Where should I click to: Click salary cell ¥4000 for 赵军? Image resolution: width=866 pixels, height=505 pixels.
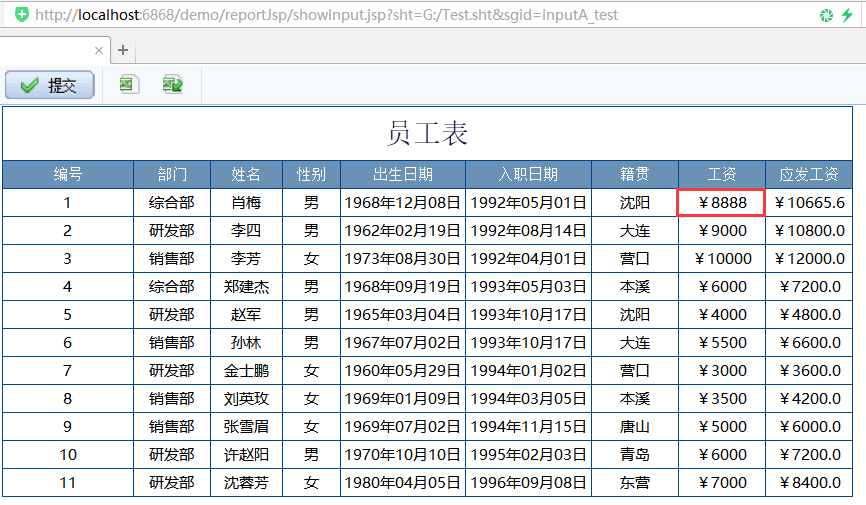pos(722,314)
